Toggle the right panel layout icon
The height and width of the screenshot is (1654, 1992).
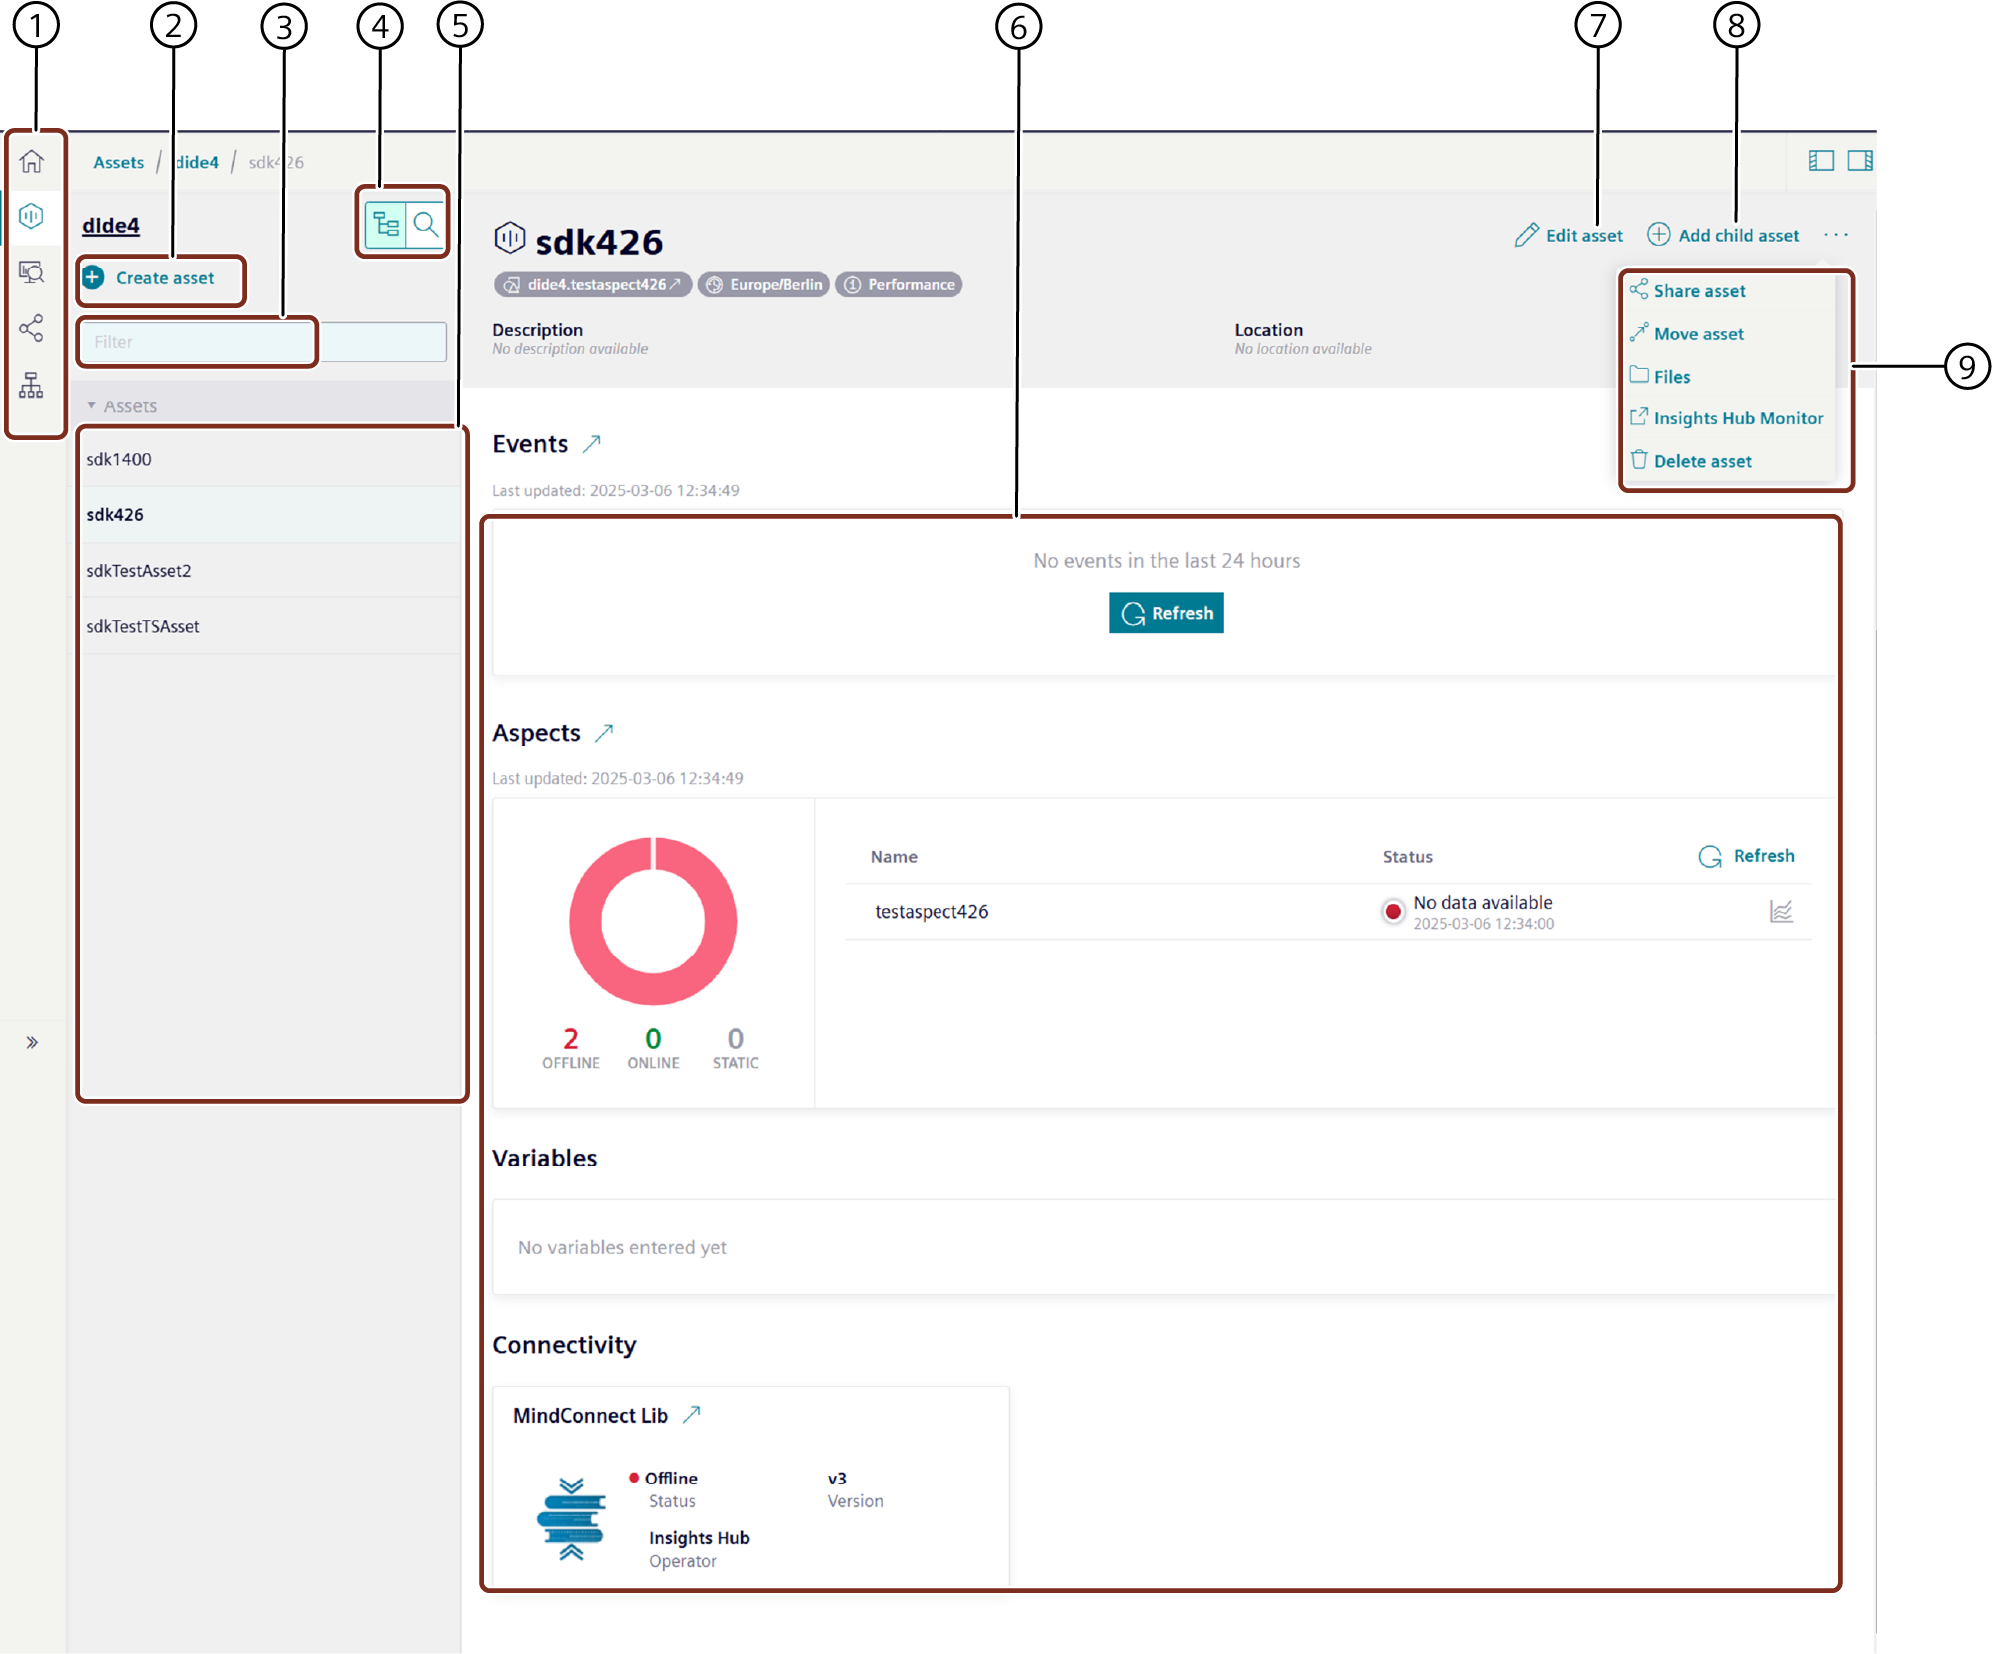(1860, 161)
